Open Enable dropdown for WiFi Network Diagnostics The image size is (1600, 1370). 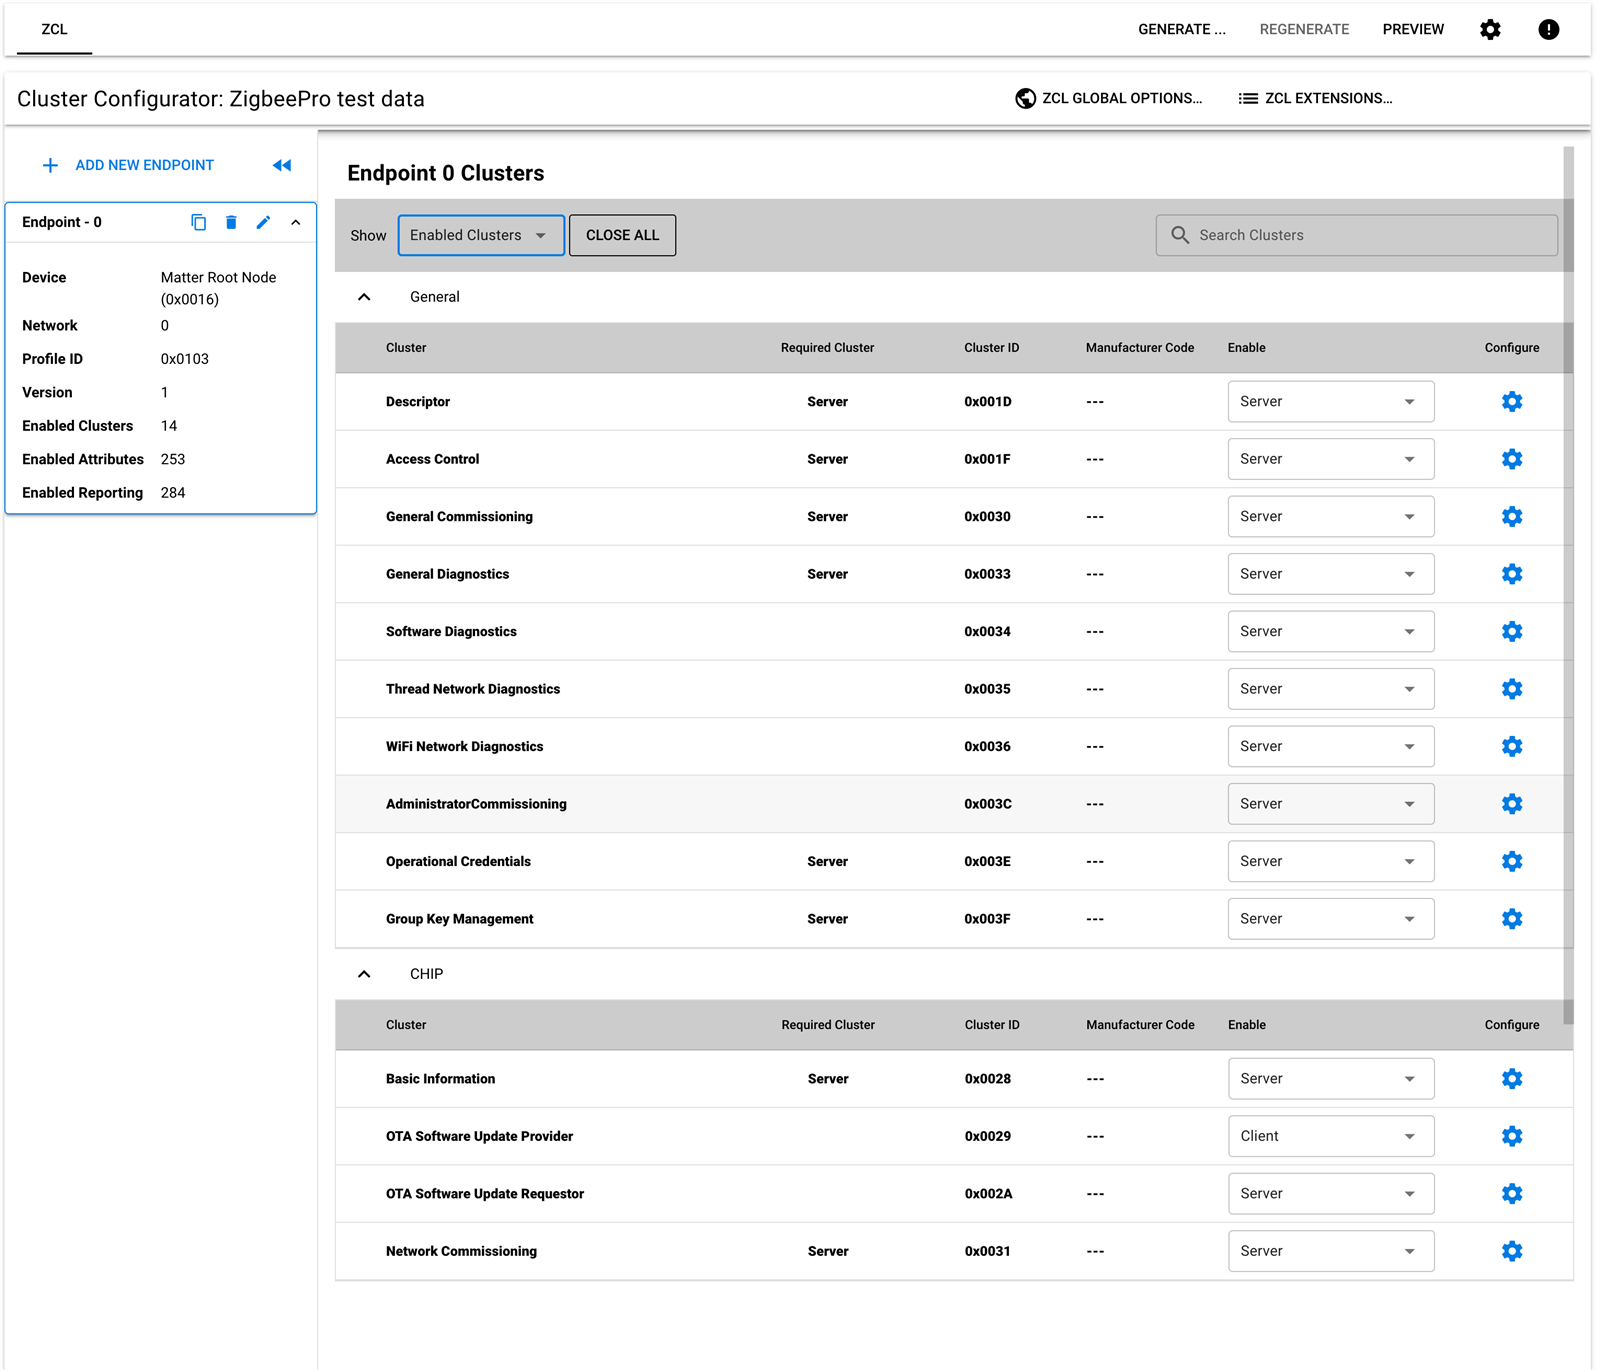pyautogui.click(x=1331, y=746)
